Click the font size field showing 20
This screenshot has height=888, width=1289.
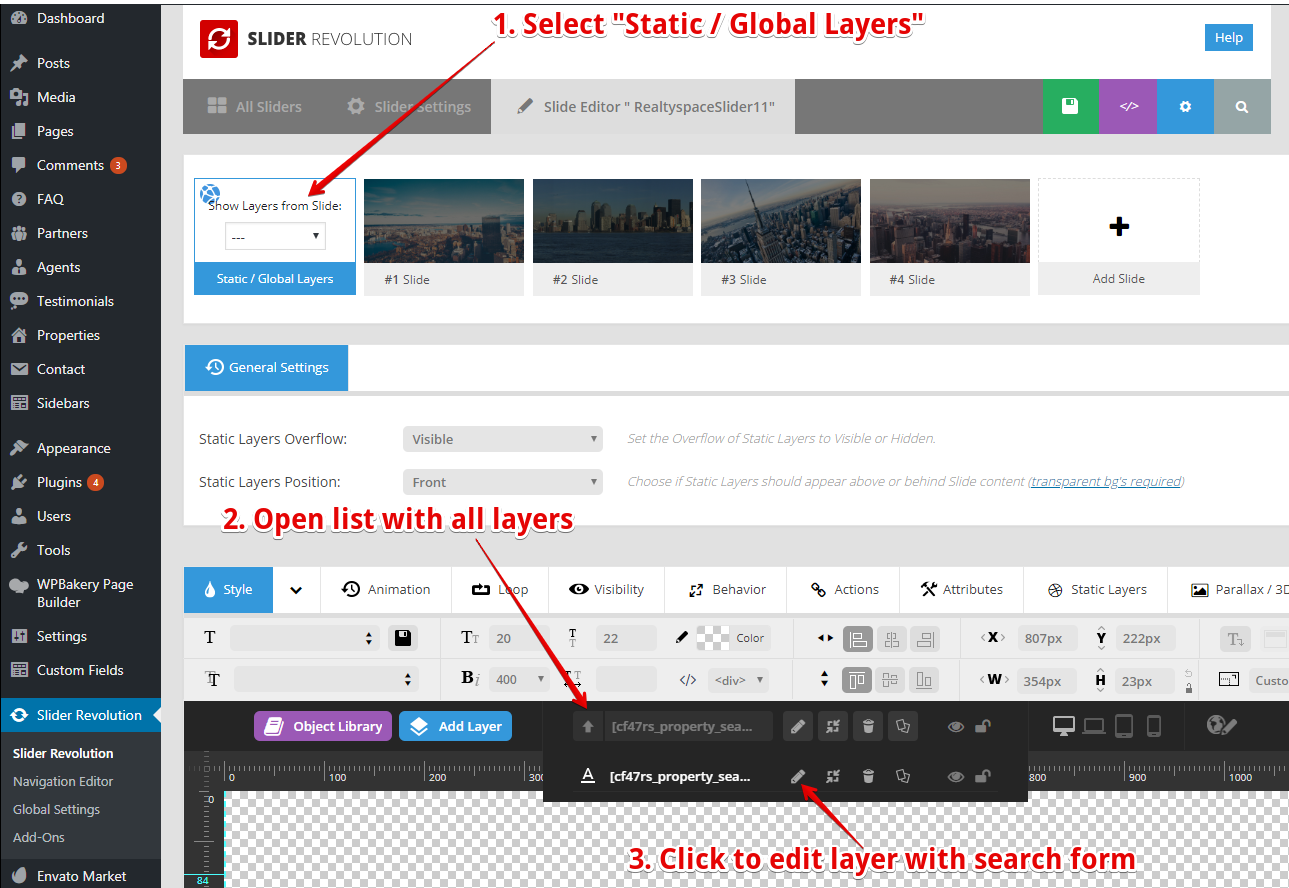click(519, 638)
